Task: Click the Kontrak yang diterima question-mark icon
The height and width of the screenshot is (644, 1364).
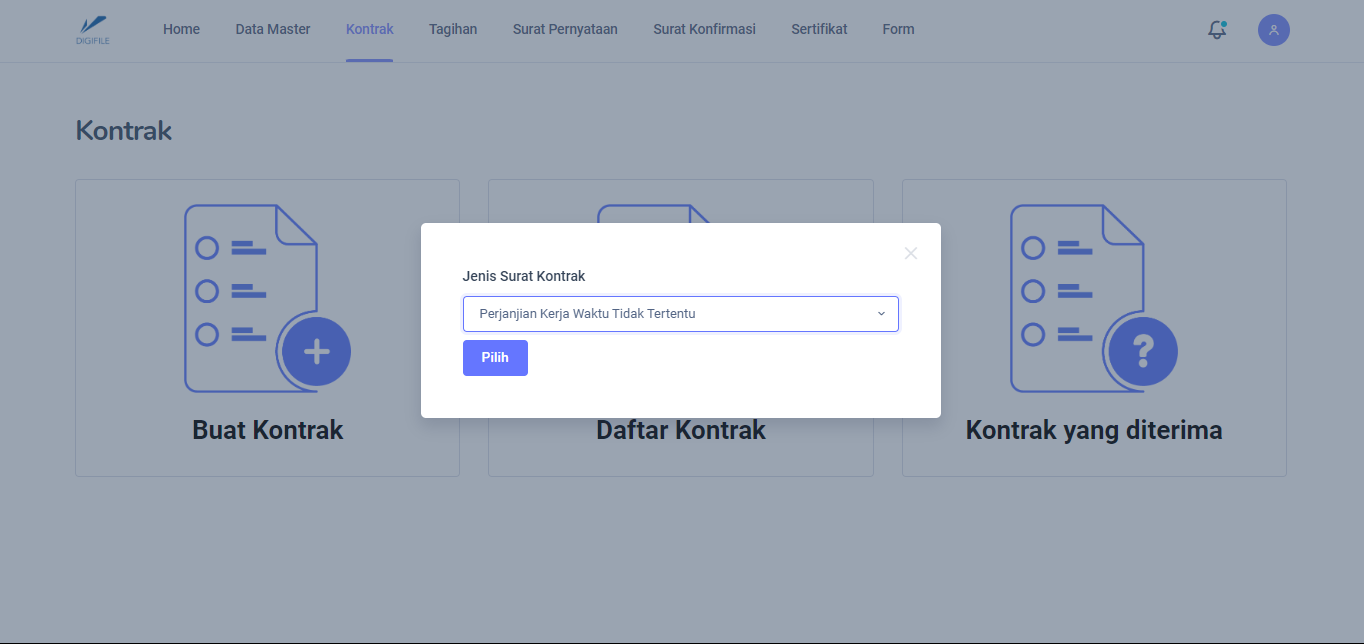Action: coord(1093,298)
